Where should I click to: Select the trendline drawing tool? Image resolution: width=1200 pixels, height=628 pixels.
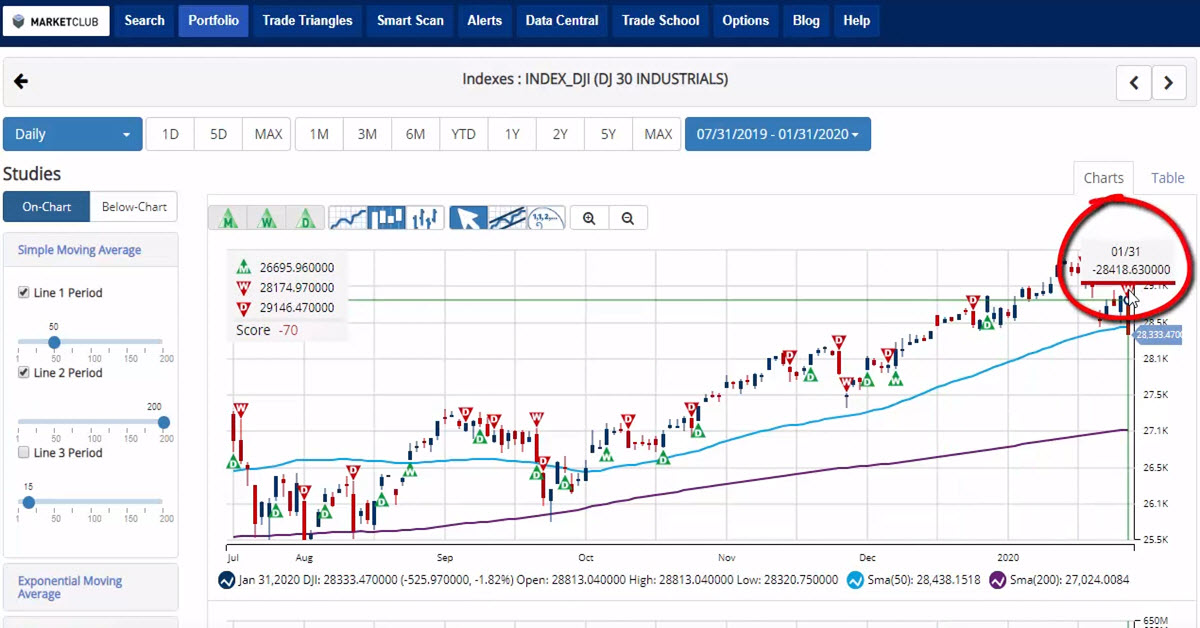(505, 217)
